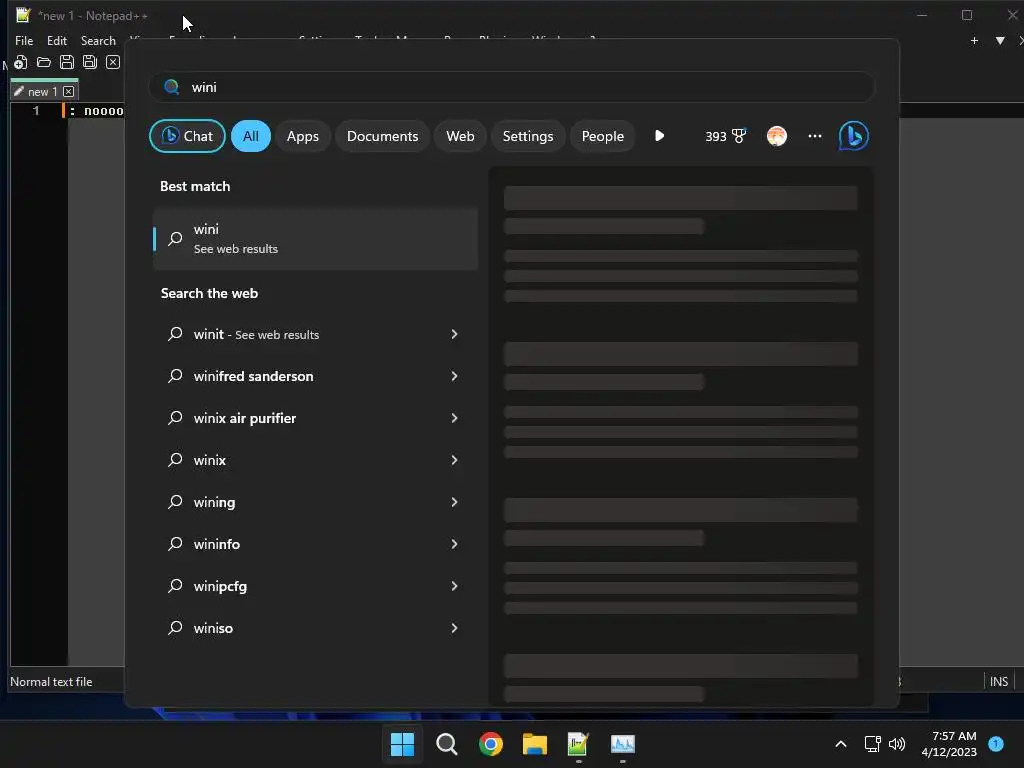Switch to Web filter tab
Image resolution: width=1024 pixels, height=768 pixels.
coord(460,136)
